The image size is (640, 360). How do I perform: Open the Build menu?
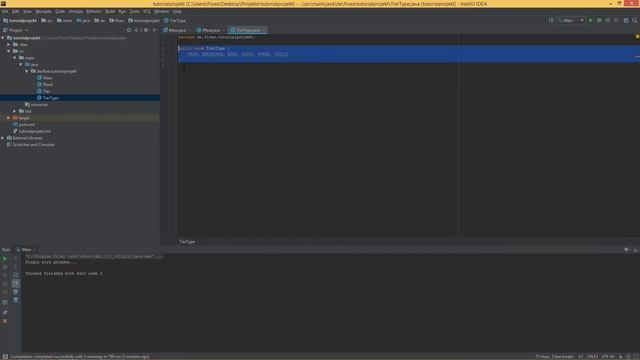(x=110, y=11)
